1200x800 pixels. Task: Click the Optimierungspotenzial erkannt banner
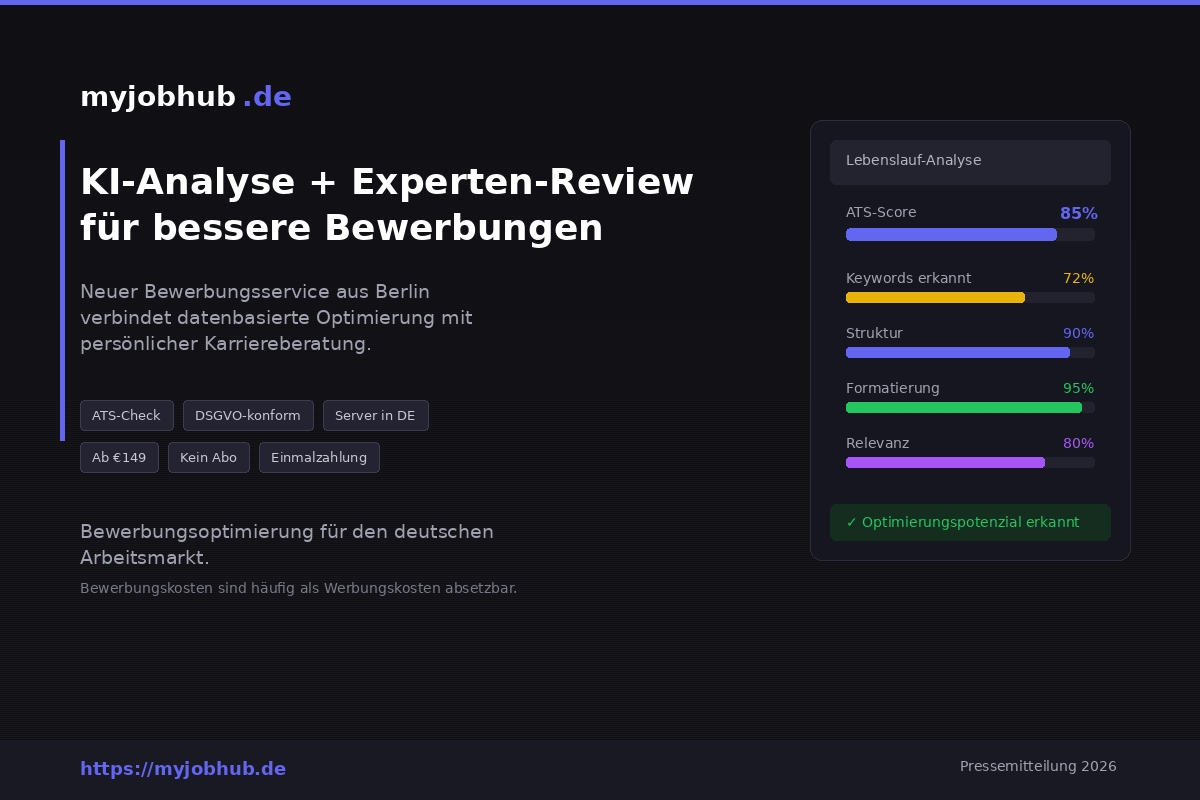tap(970, 522)
